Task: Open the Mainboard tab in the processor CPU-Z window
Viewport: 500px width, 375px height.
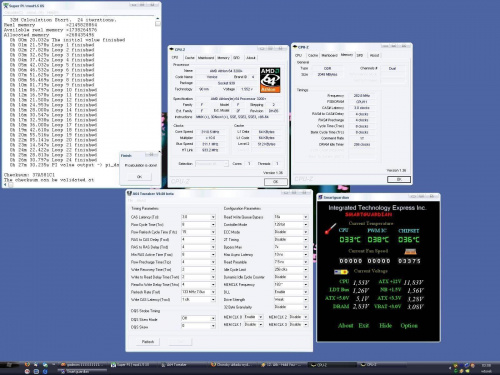Action: [206, 58]
